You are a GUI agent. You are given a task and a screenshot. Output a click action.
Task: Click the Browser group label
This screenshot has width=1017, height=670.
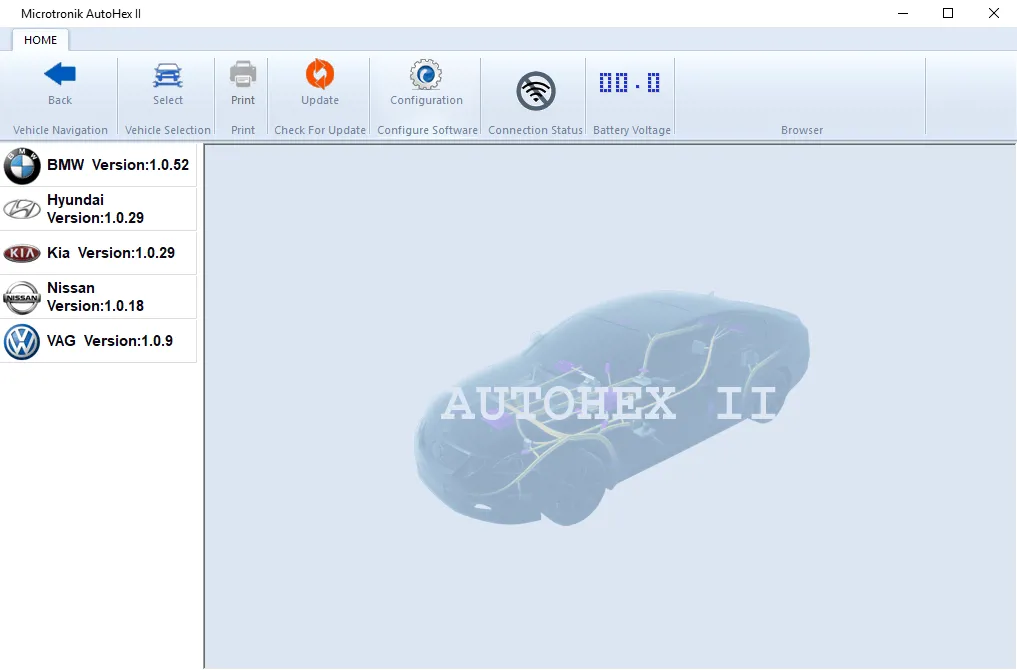tap(802, 130)
